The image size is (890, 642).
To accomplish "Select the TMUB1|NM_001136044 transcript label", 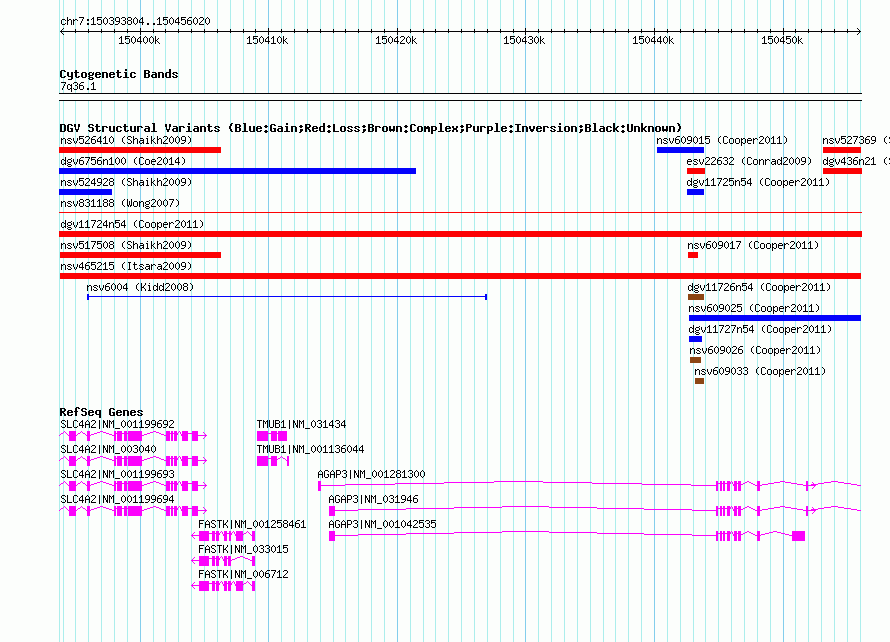I will click(x=310, y=449).
